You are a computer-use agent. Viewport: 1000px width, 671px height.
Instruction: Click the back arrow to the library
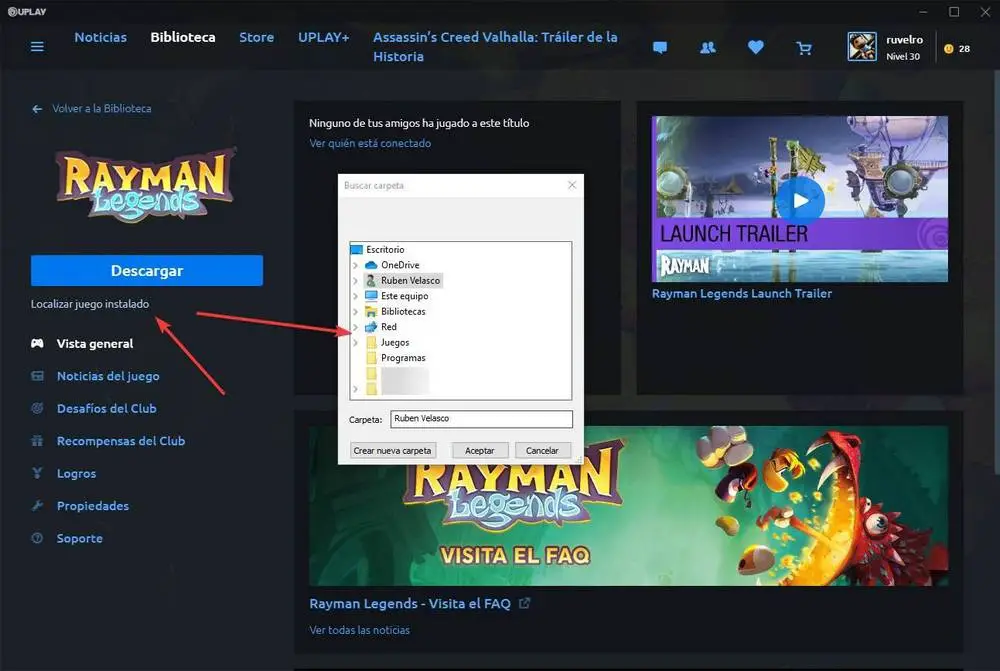[37, 109]
